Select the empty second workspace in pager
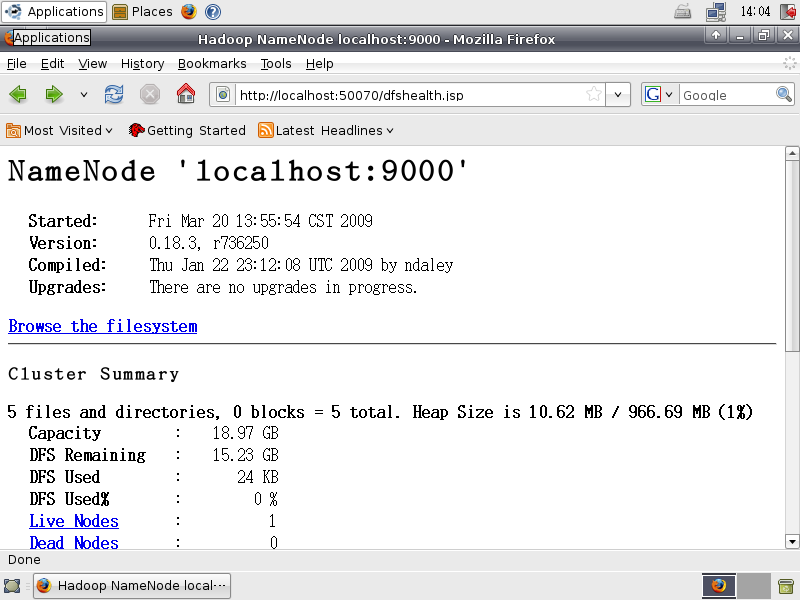Image resolution: width=800 pixels, height=600 pixels. [754, 585]
